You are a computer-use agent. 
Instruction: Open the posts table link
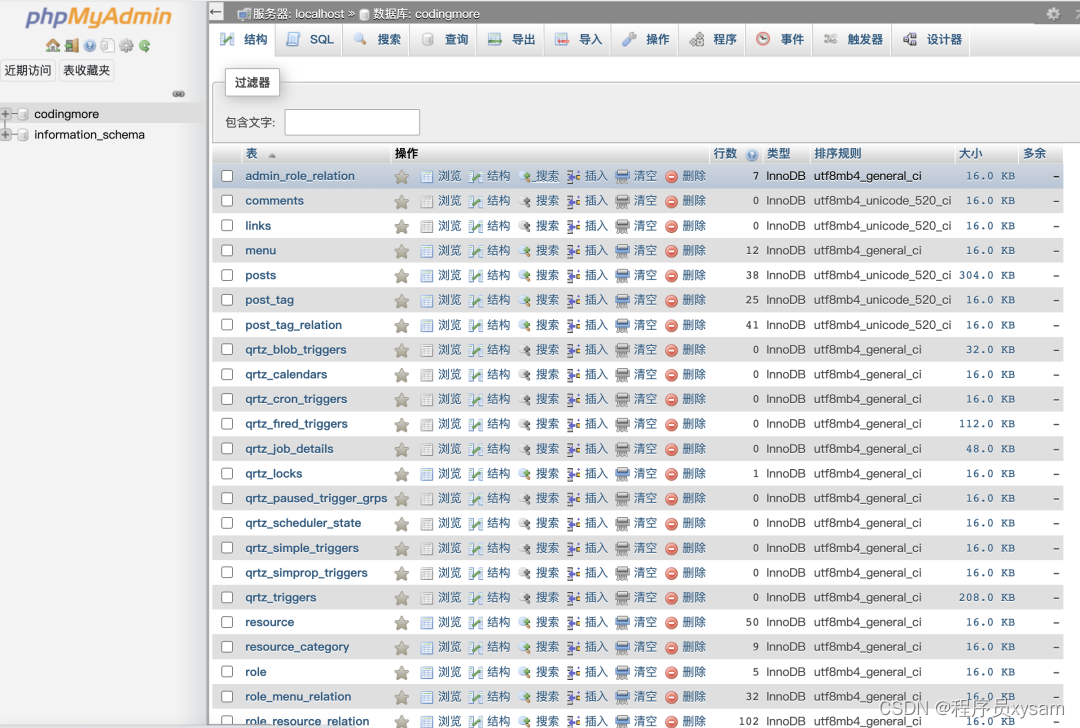260,275
